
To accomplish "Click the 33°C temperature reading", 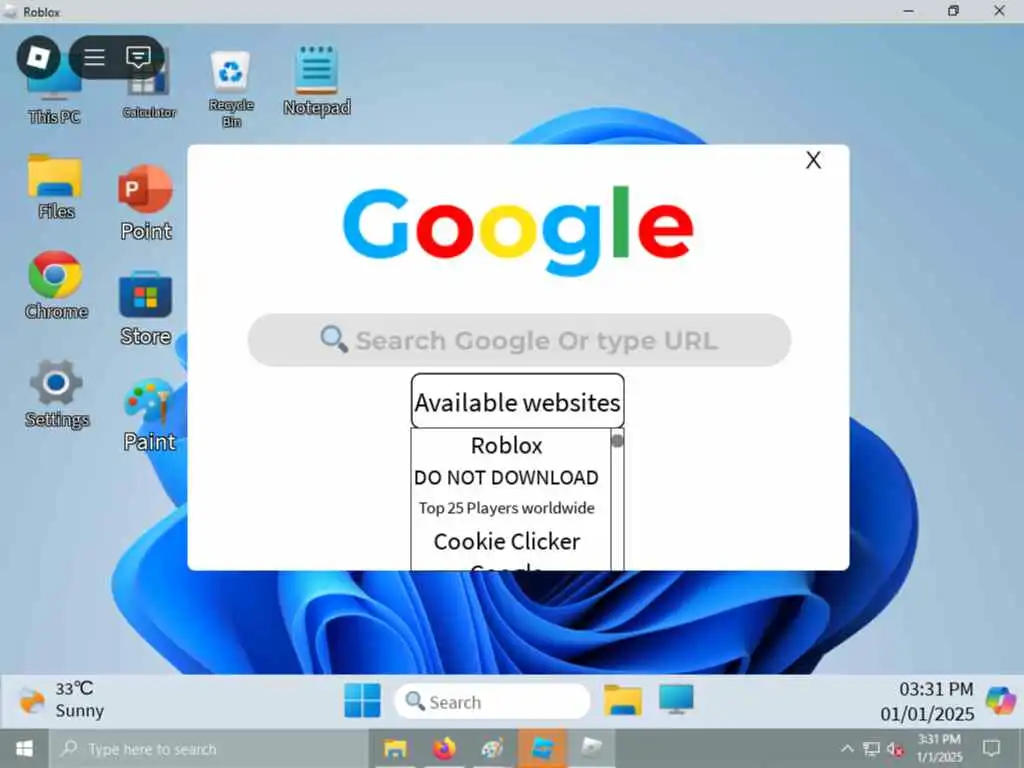I will click(x=74, y=688).
